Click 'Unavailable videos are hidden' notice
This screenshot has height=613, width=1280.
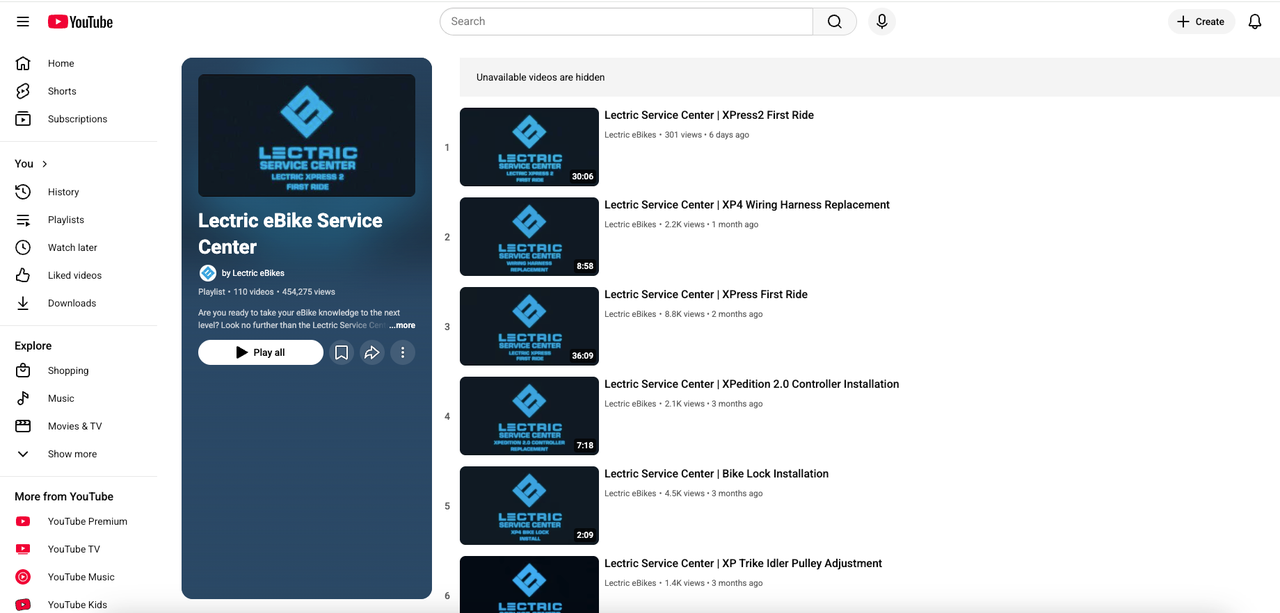click(x=540, y=77)
